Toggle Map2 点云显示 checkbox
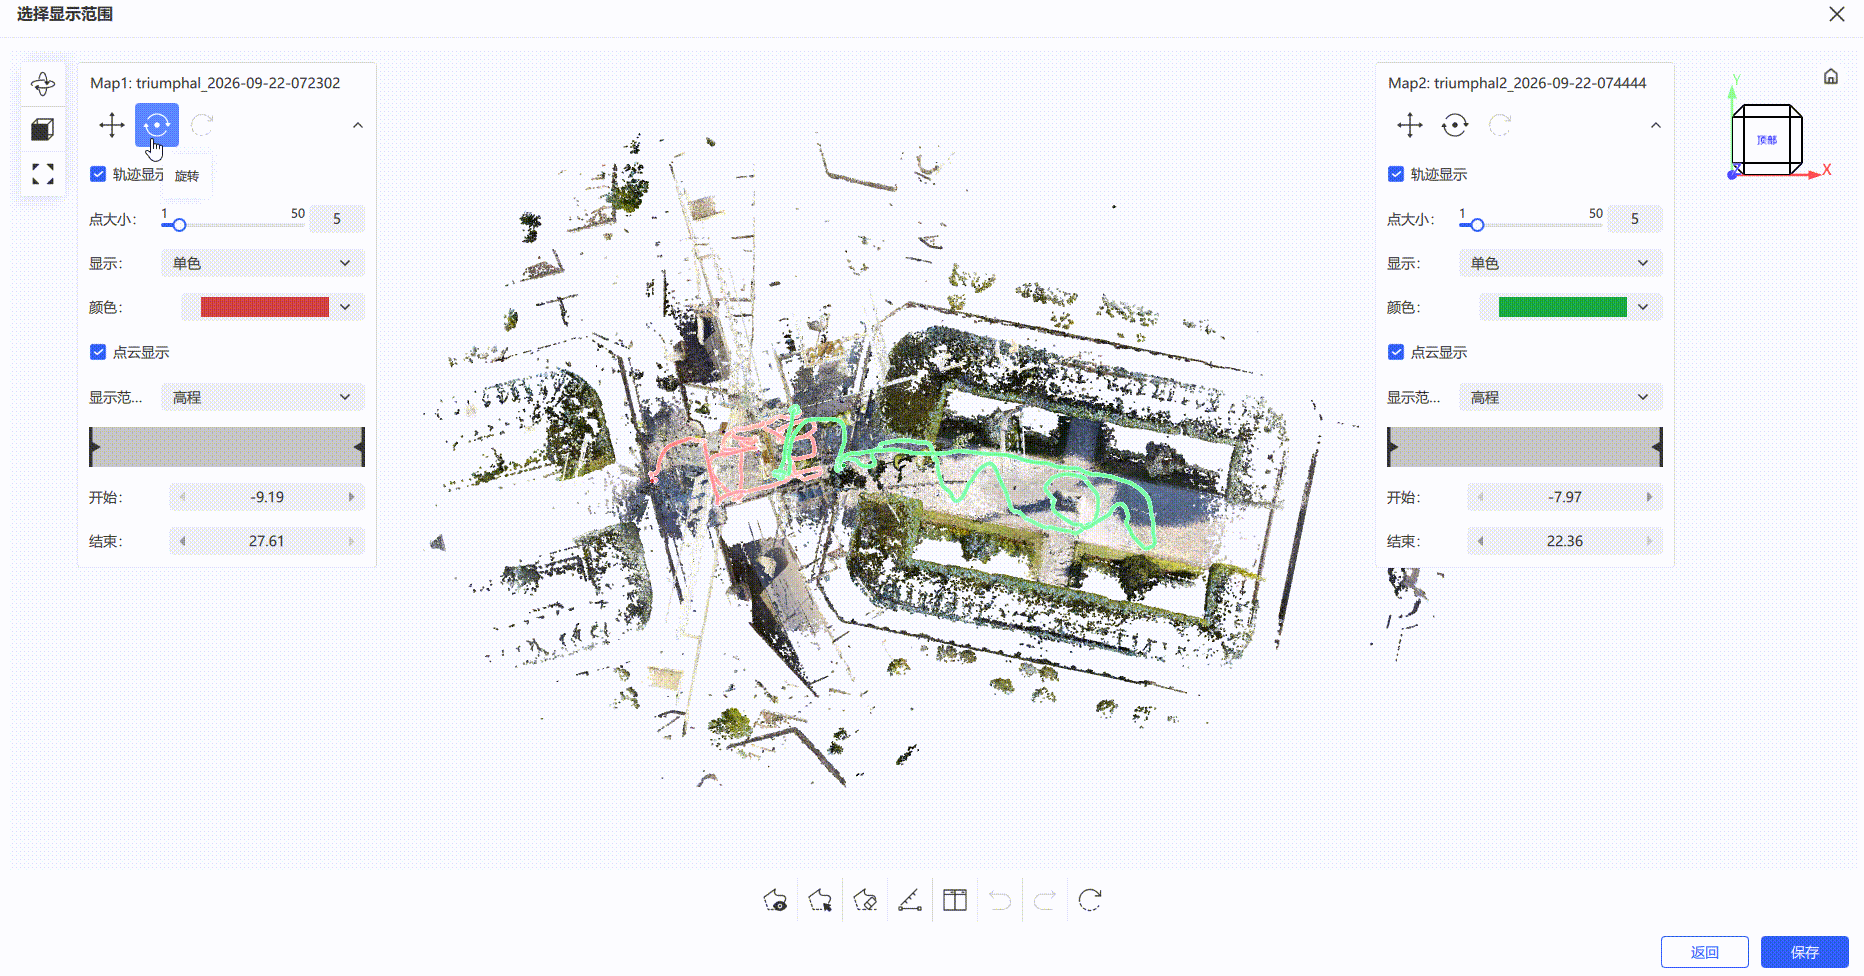The image size is (1864, 976). click(1396, 352)
